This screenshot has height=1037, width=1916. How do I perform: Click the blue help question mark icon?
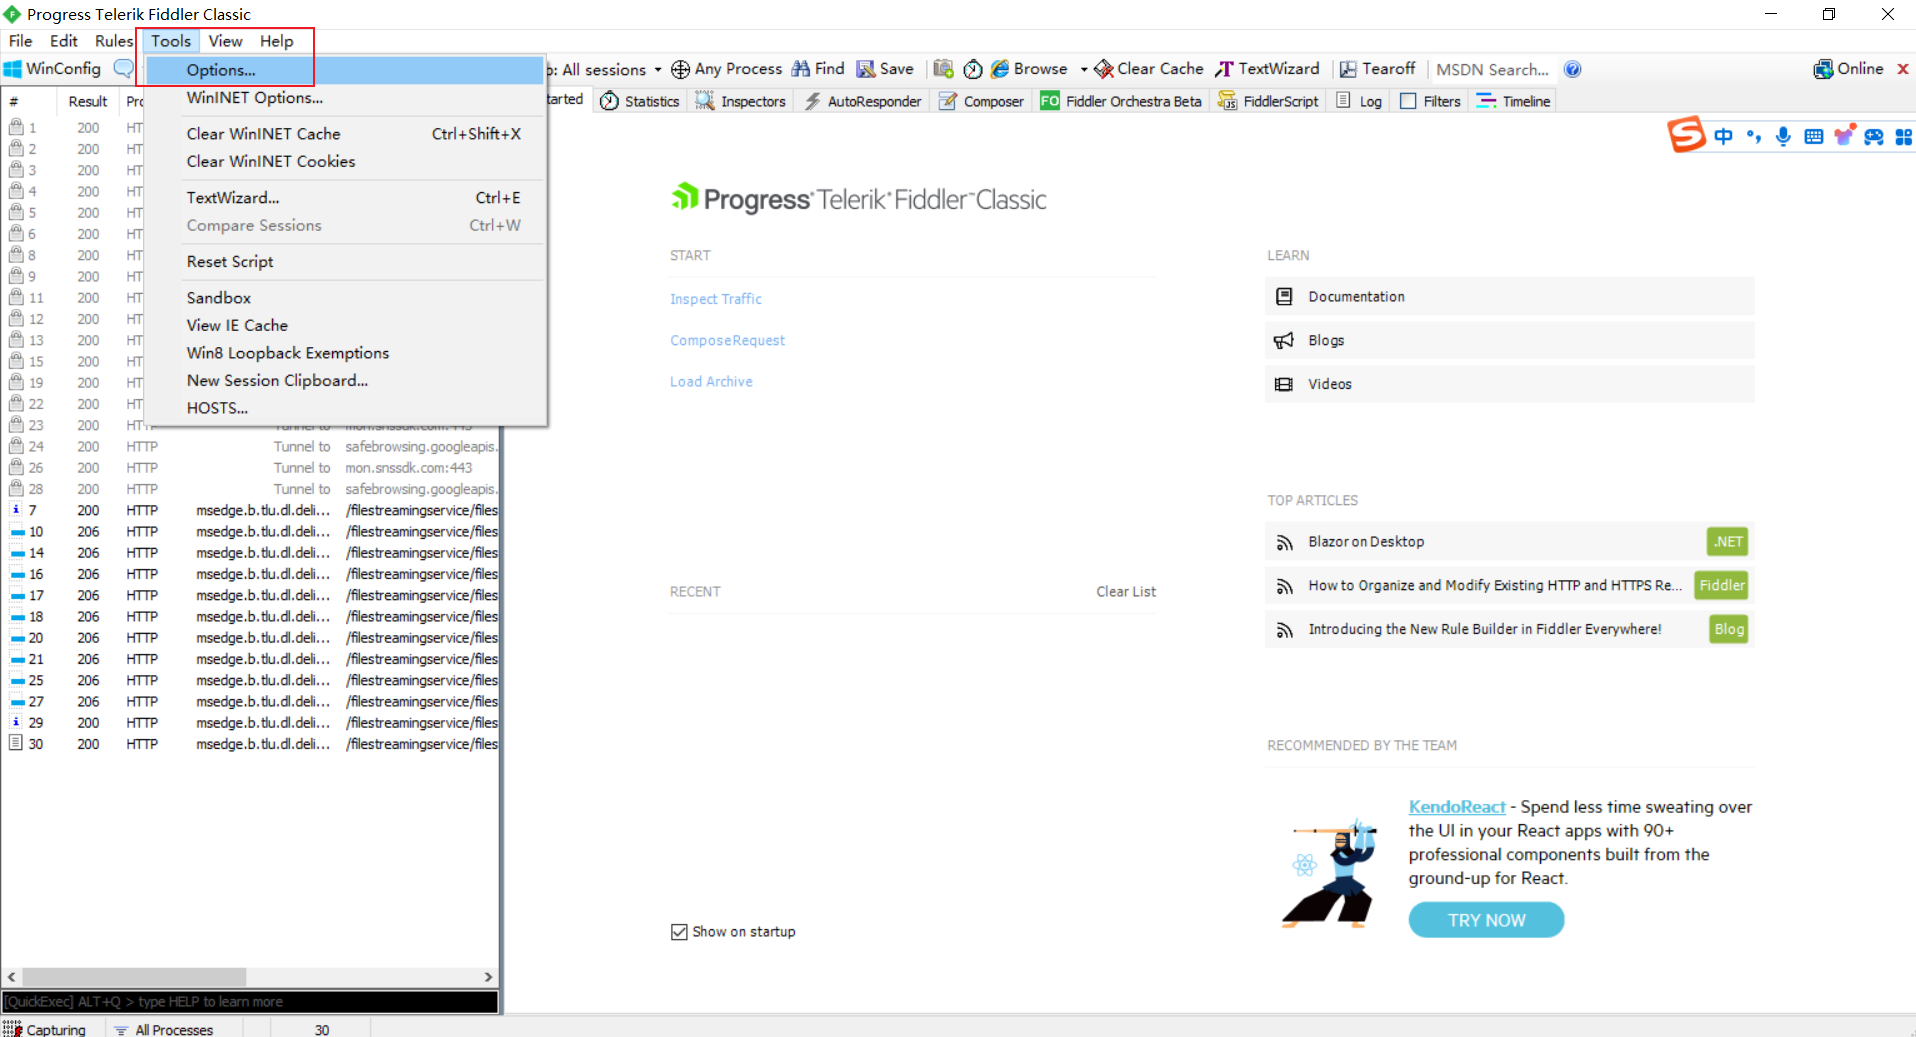point(1572,69)
